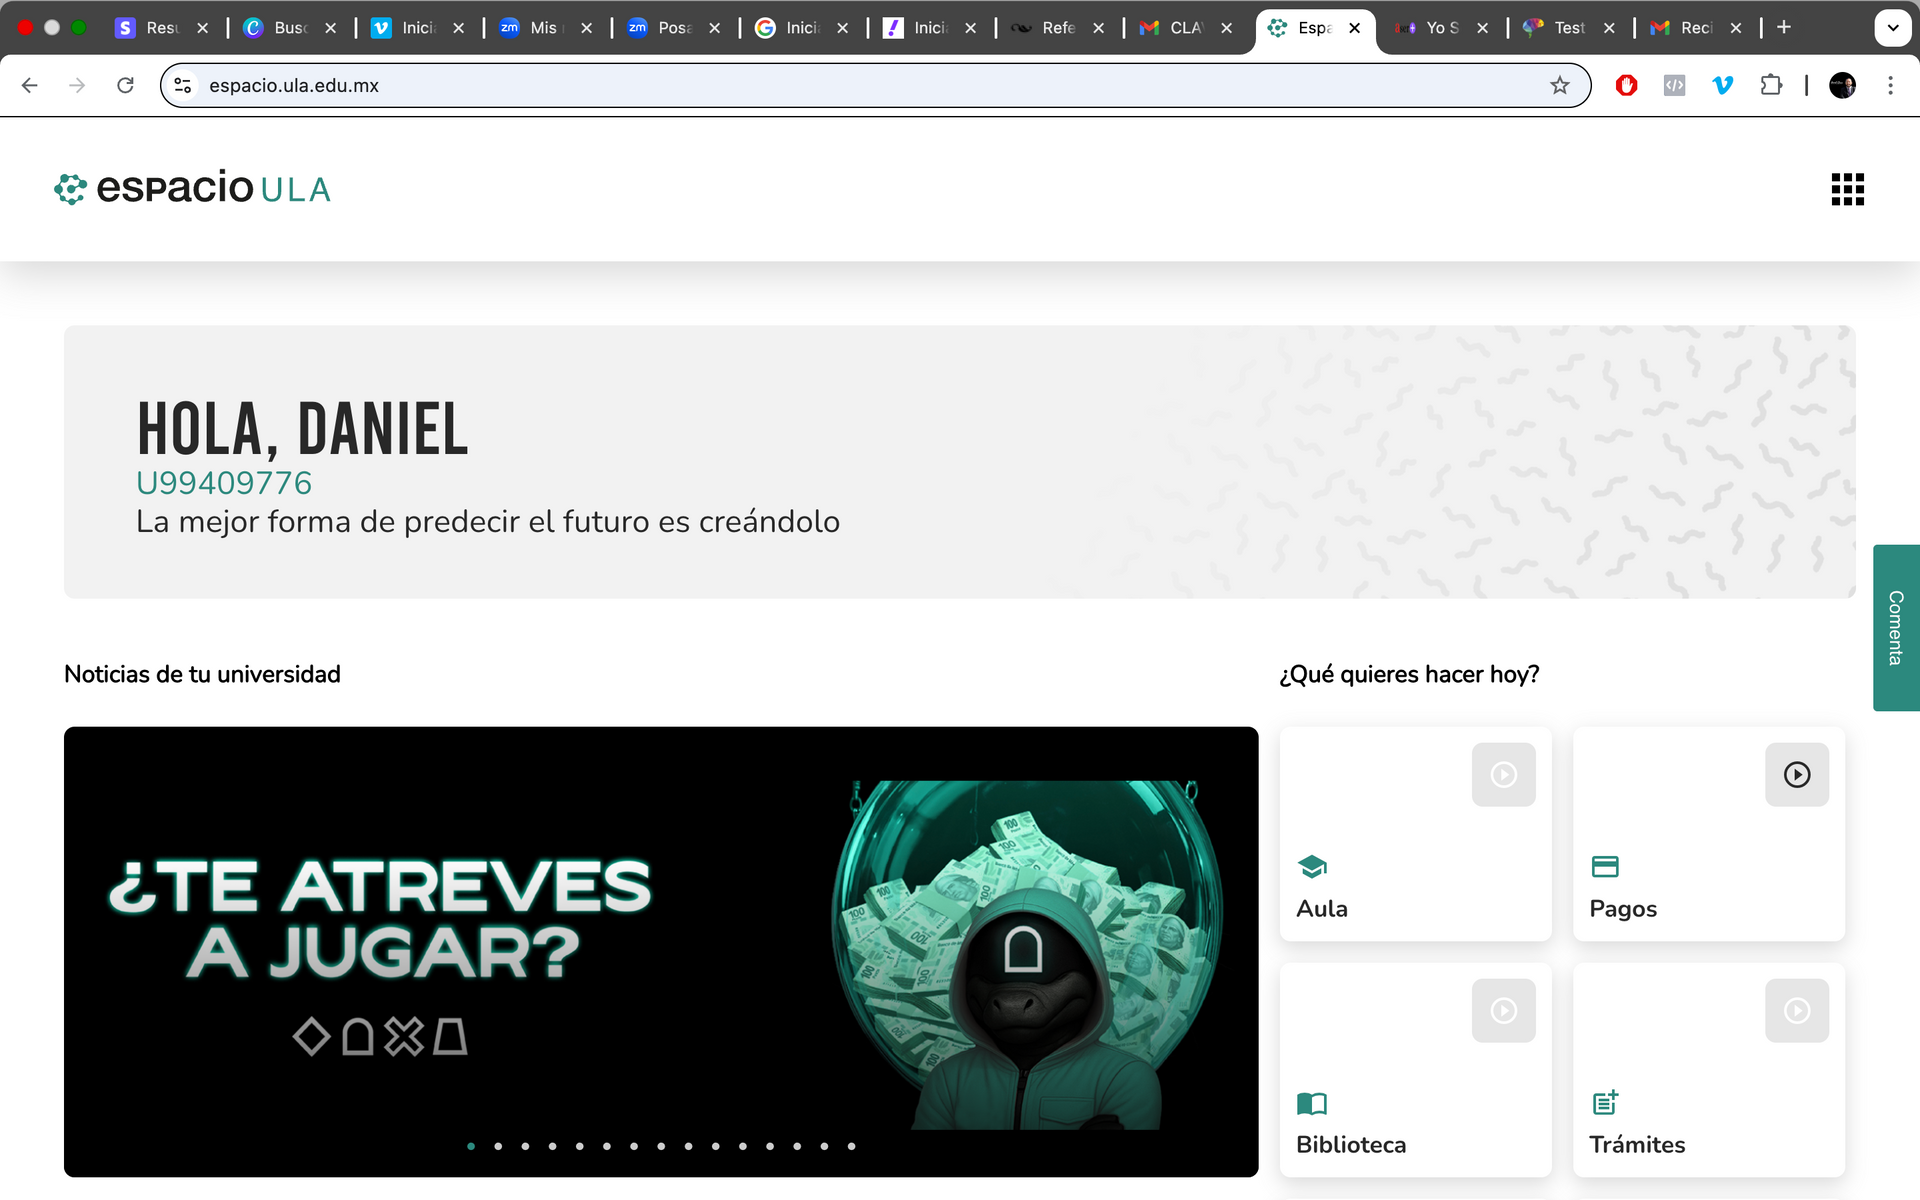Screen dimensions: 1920x1200
Task: Select the first carousel dot indicator
Action: click(471, 1146)
